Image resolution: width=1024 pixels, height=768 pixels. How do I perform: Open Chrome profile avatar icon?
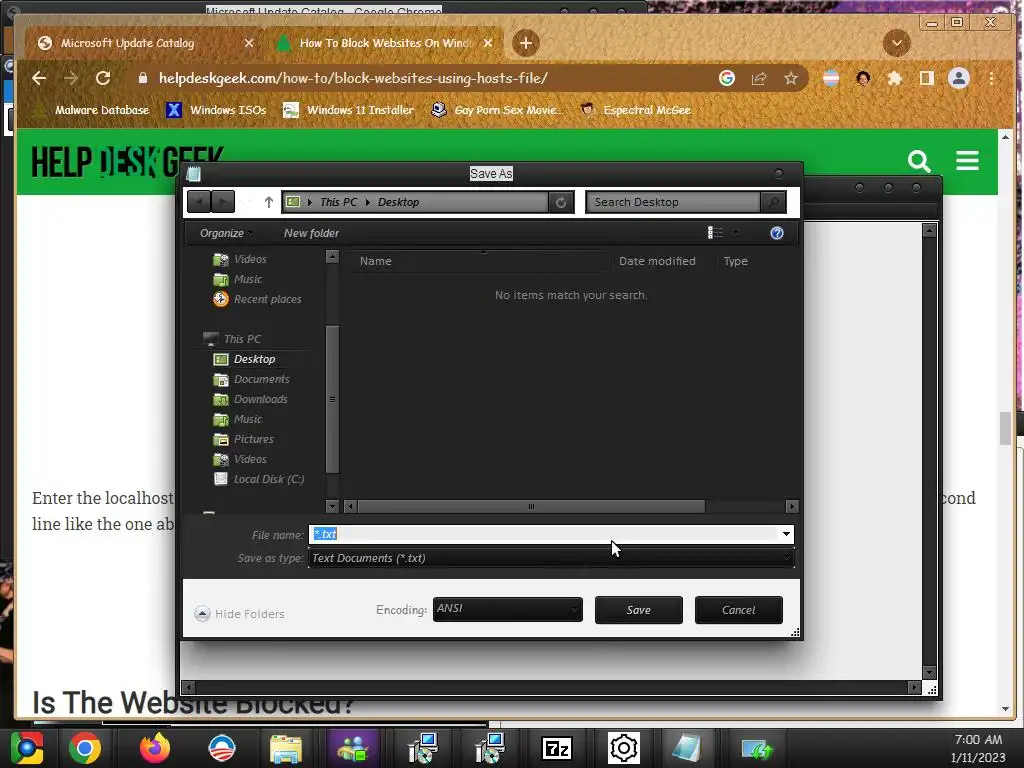[x=959, y=79]
